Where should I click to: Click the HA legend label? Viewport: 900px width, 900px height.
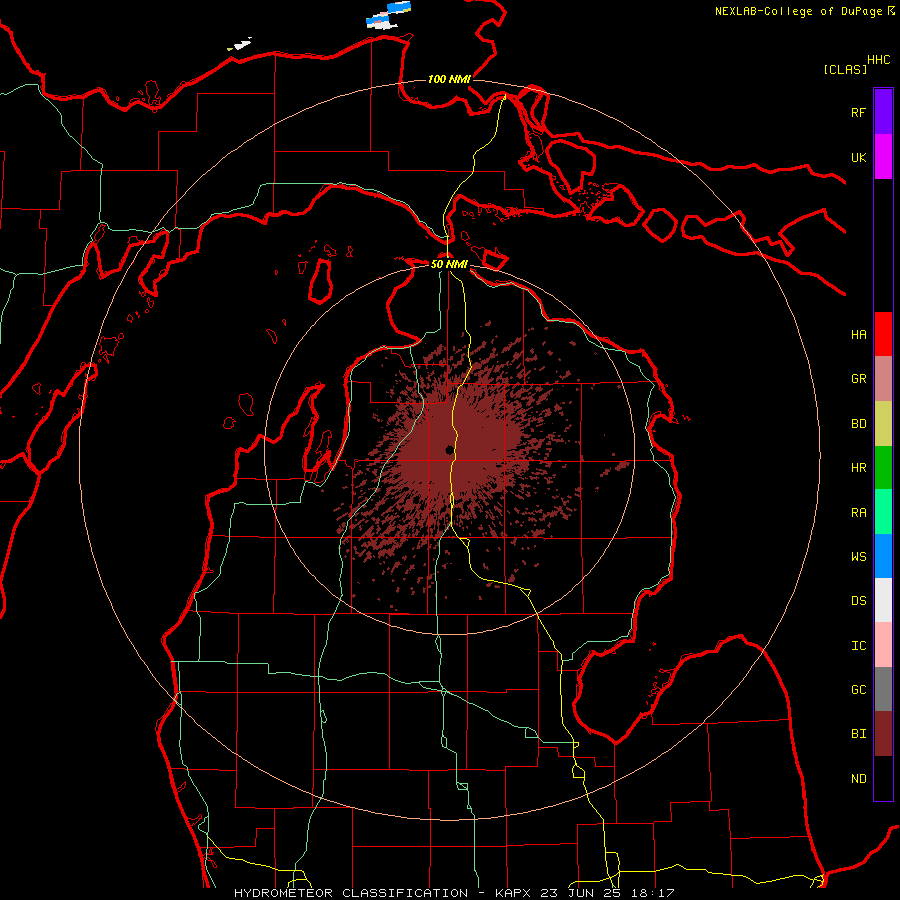(858, 335)
